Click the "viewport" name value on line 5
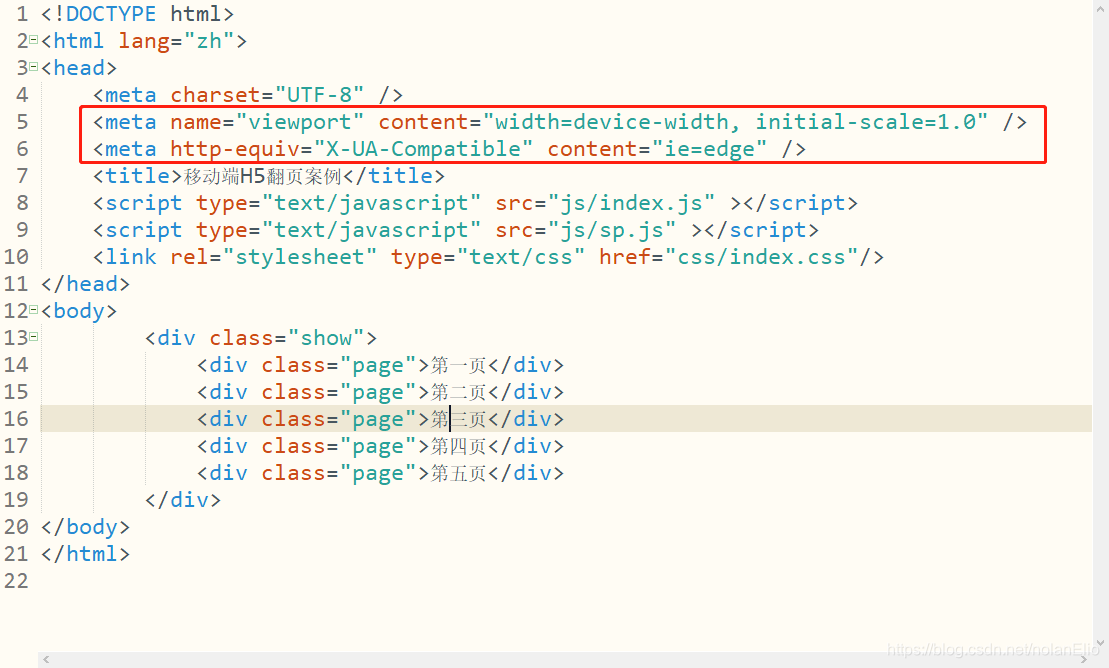 pos(299,122)
